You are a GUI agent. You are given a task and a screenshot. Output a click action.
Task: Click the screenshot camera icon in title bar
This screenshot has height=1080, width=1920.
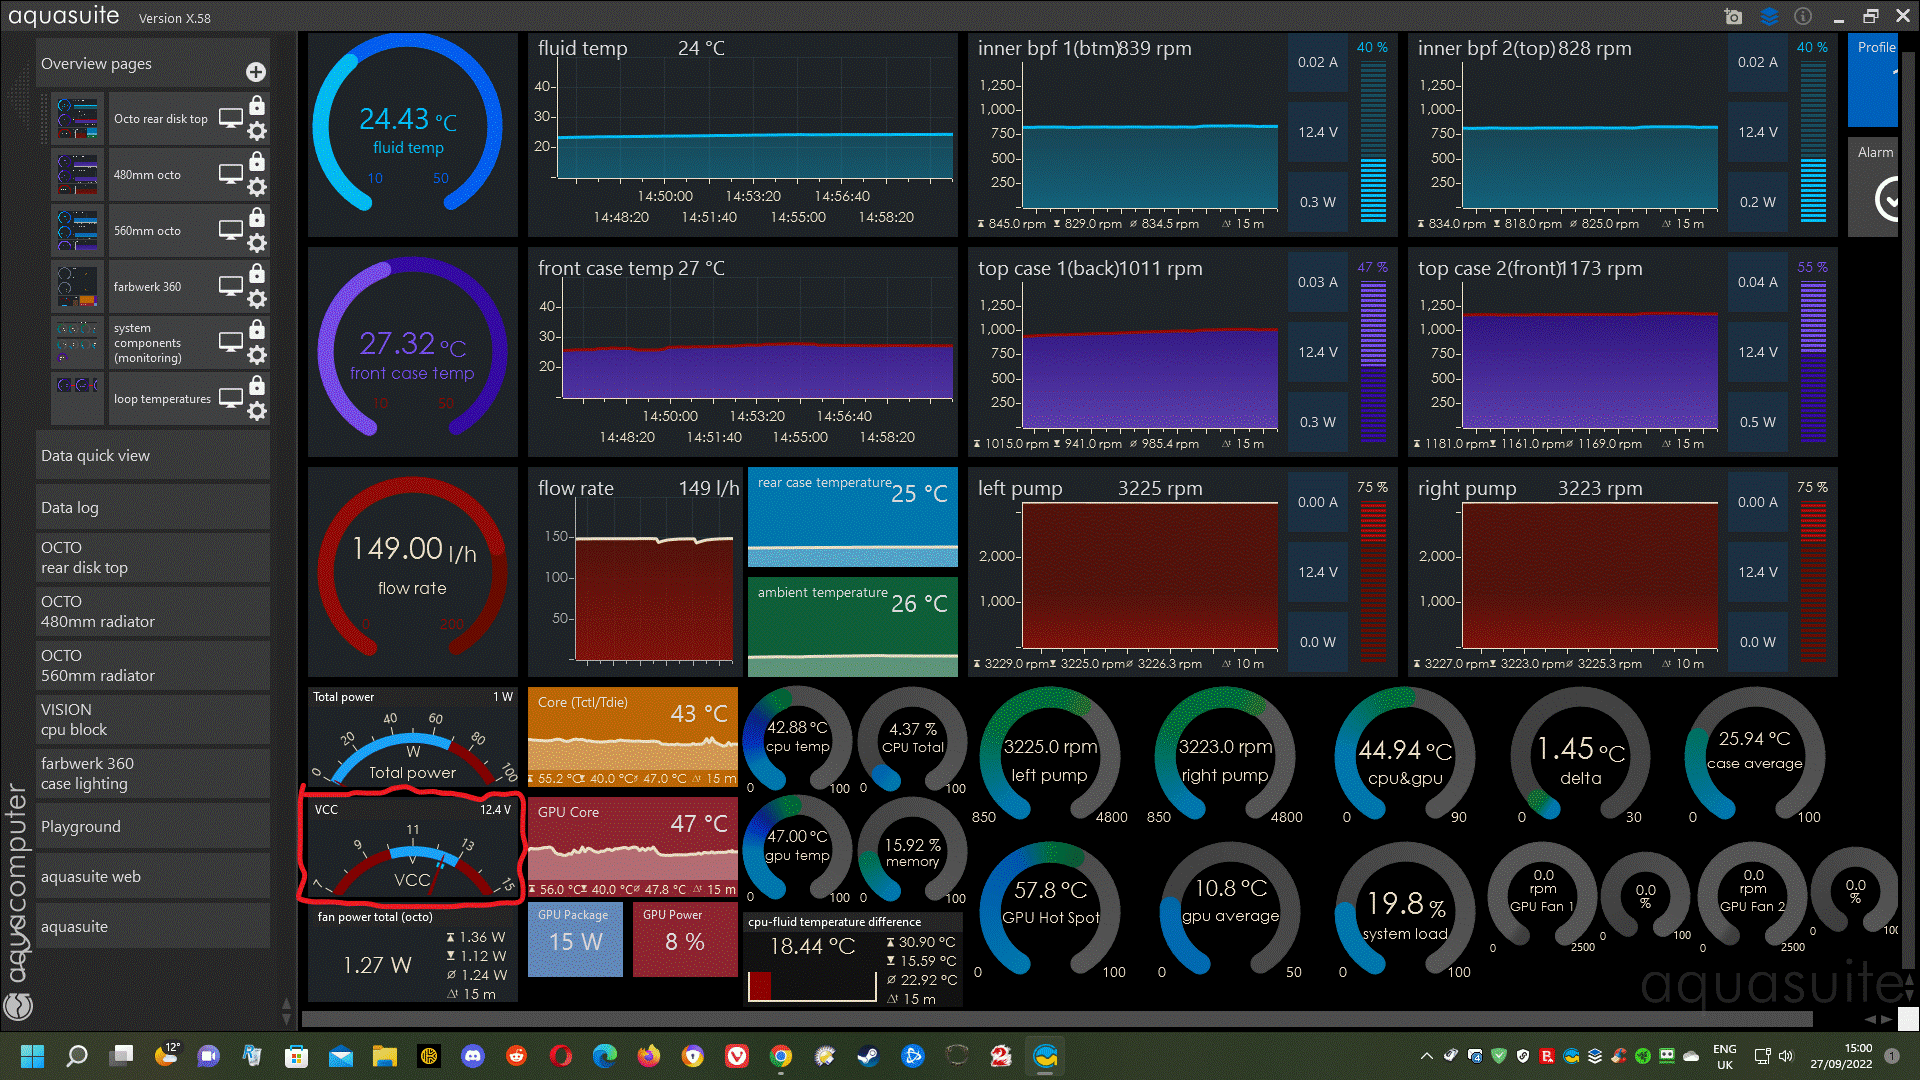(x=1733, y=17)
